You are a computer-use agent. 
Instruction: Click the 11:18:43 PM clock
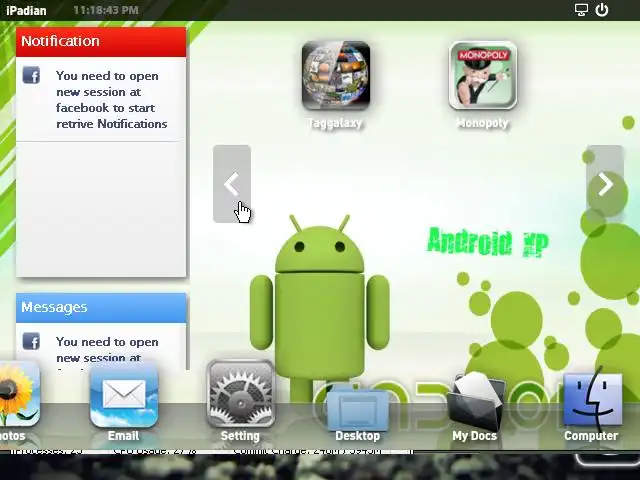tap(106, 10)
